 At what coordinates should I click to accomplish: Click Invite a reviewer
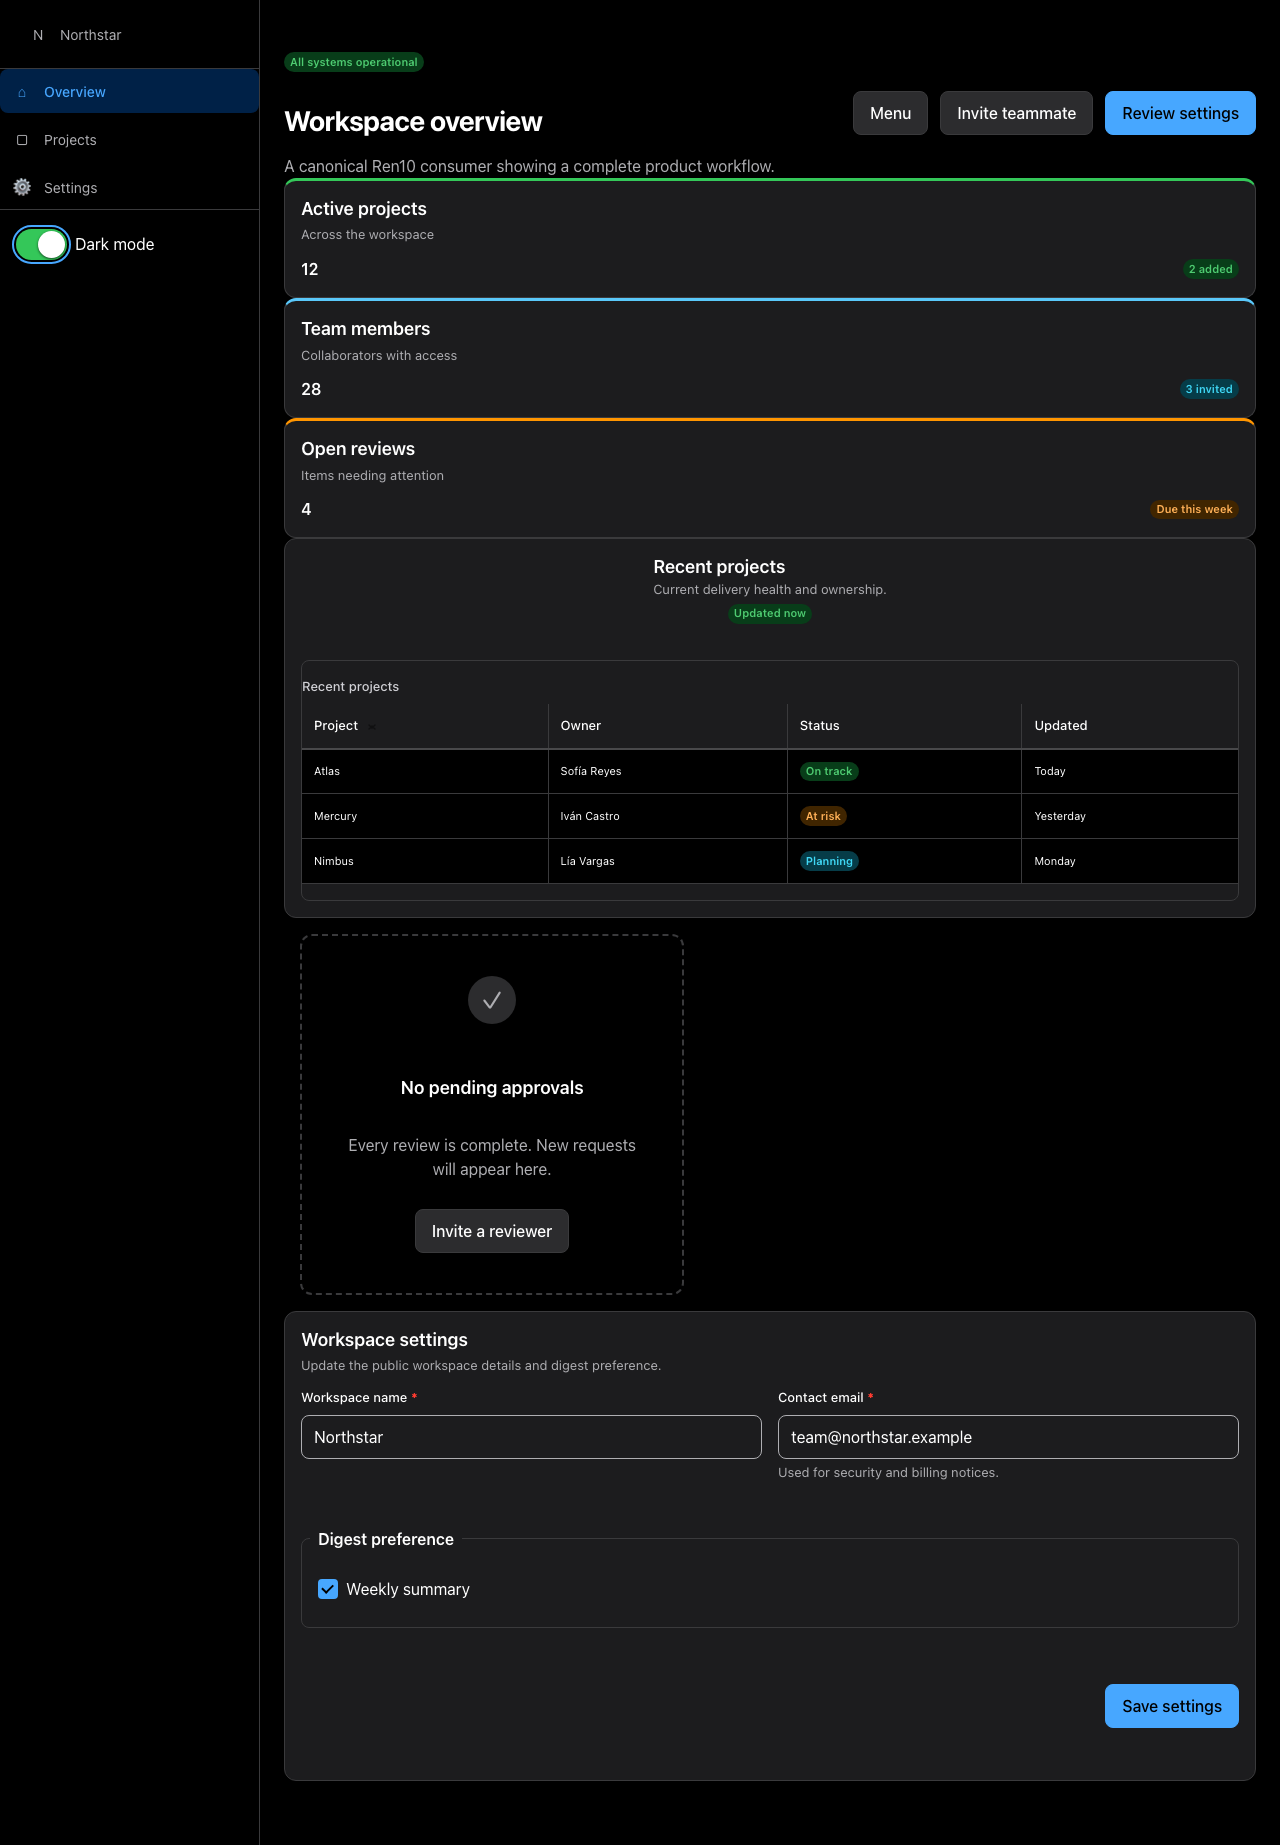[x=492, y=1231]
